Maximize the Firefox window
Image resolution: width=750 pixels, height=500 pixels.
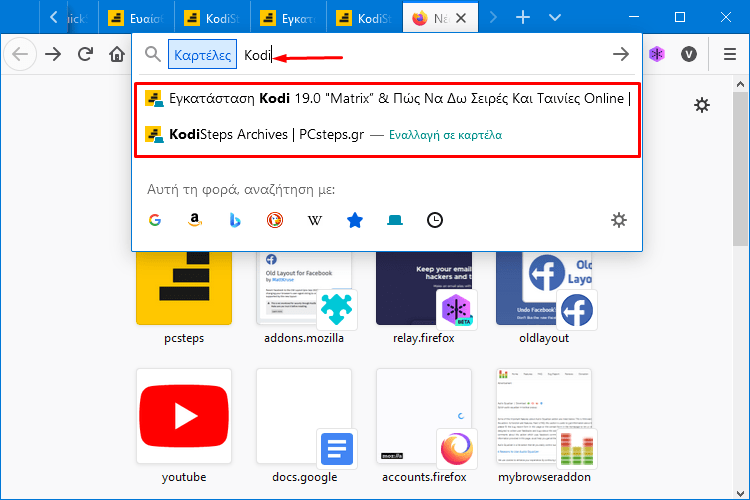click(x=680, y=17)
